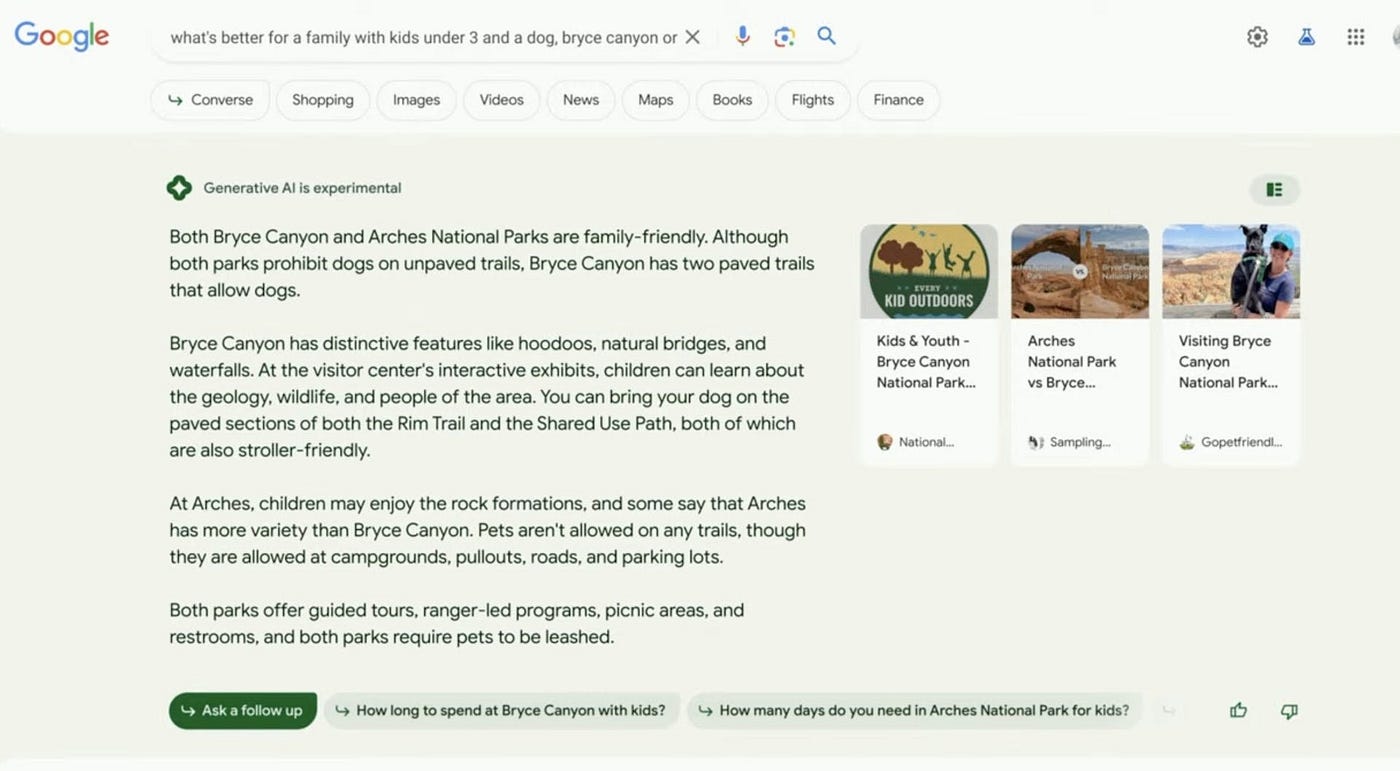The width and height of the screenshot is (1400, 771).
Task: Switch to the Maps tab
Action: [655, 100]
